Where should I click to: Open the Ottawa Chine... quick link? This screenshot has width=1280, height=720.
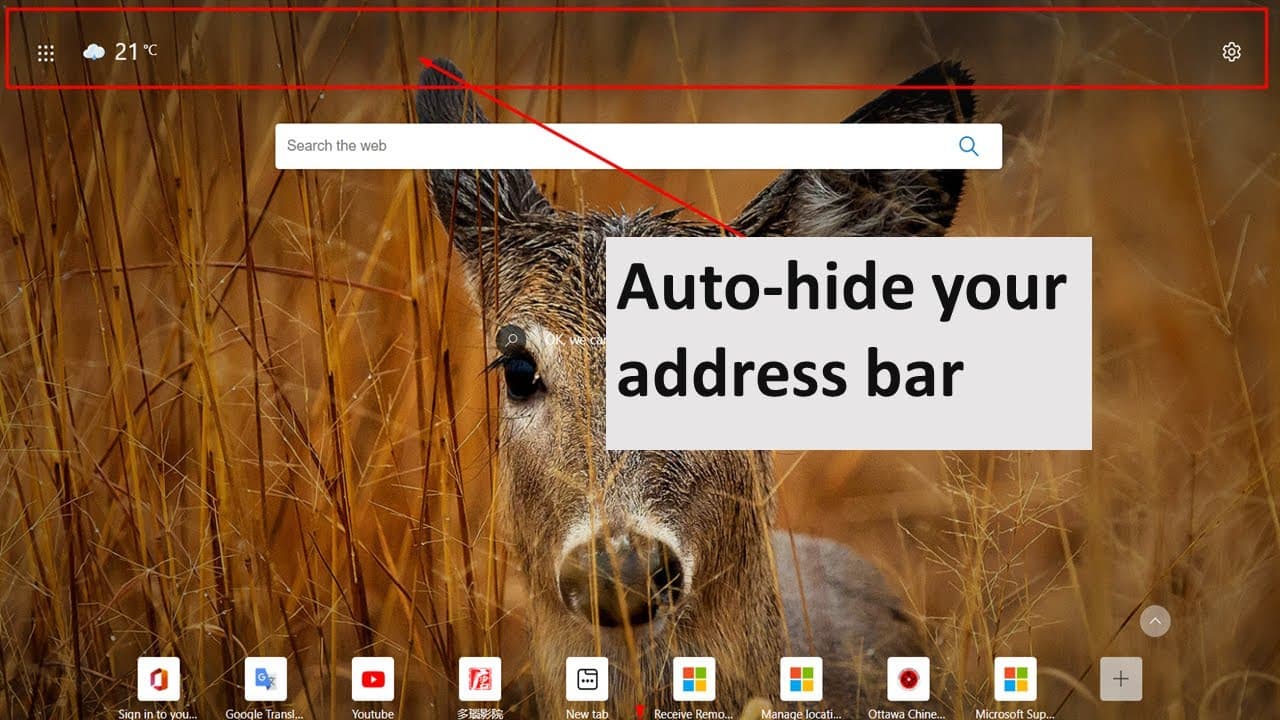pyautogui.click(x=908, y=679)
